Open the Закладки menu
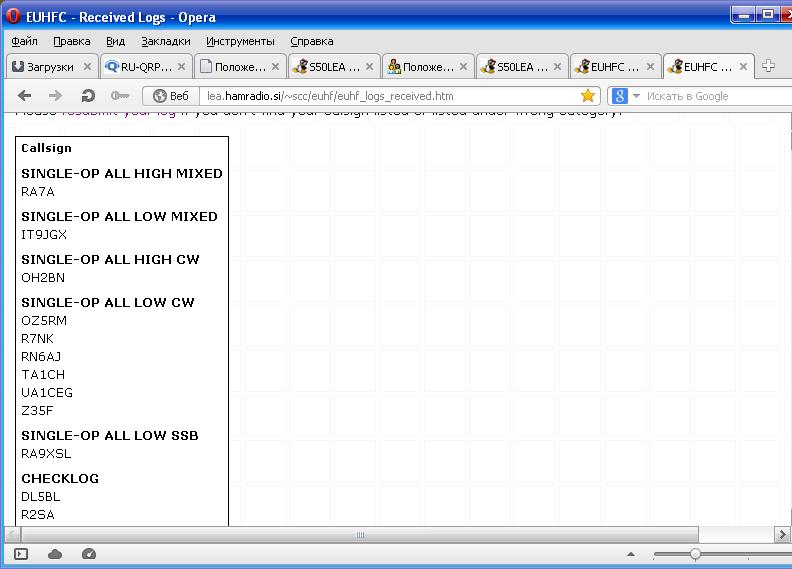The height and width of the screenshot is (569, 792). (x=165, y=41)
